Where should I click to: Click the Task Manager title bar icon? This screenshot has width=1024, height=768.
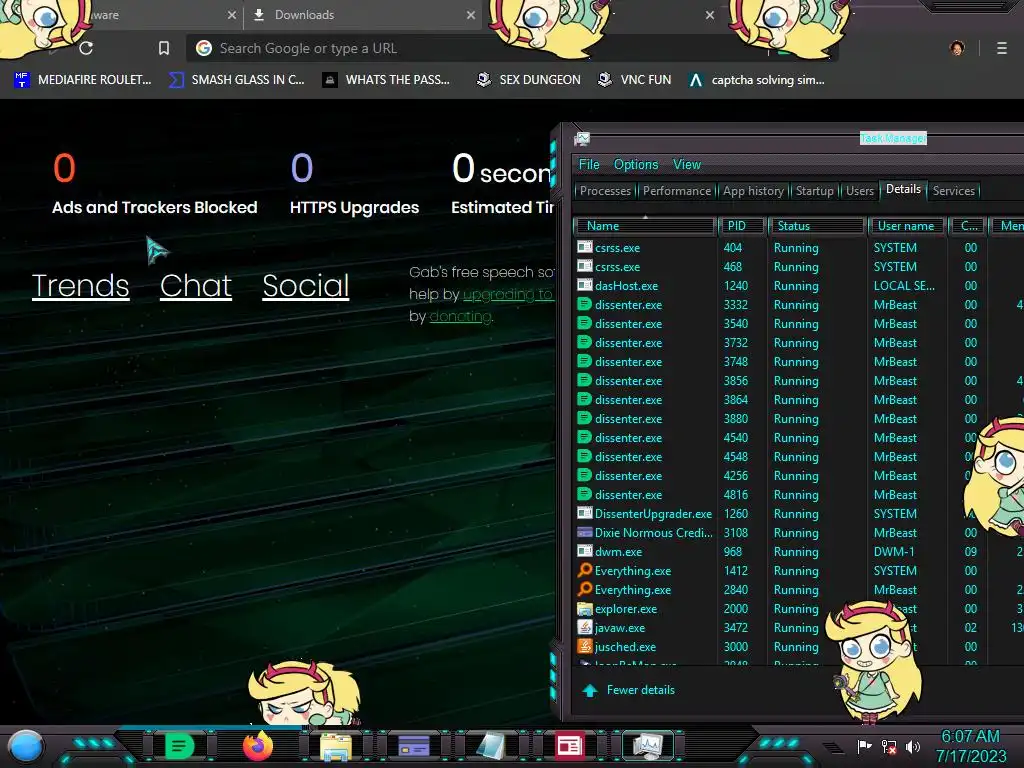point(582,138)
